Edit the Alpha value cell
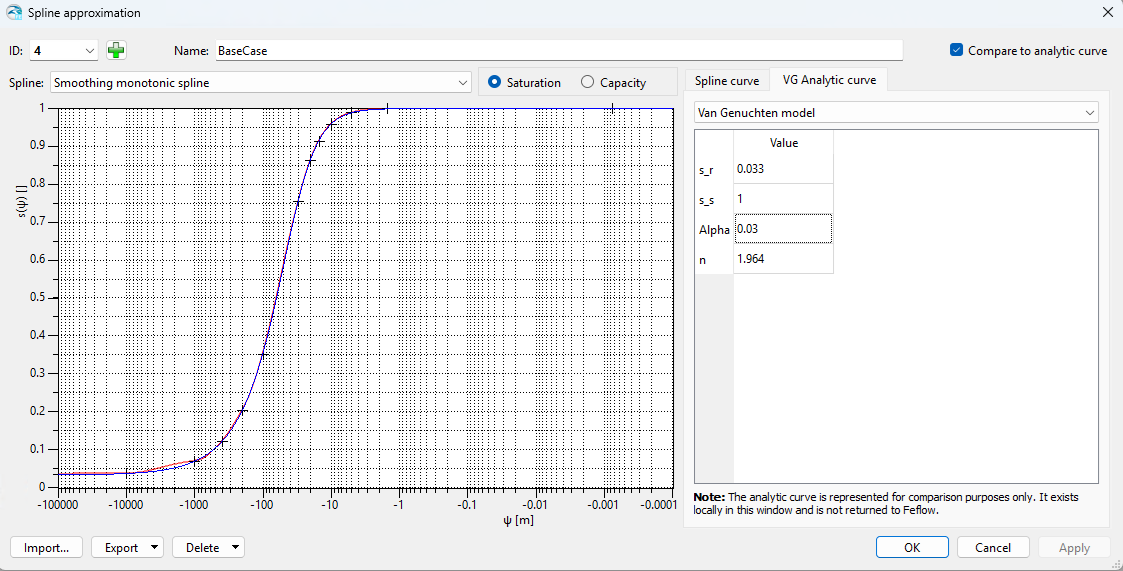The height and width of the screenshot is (571, 1123). 782,229
